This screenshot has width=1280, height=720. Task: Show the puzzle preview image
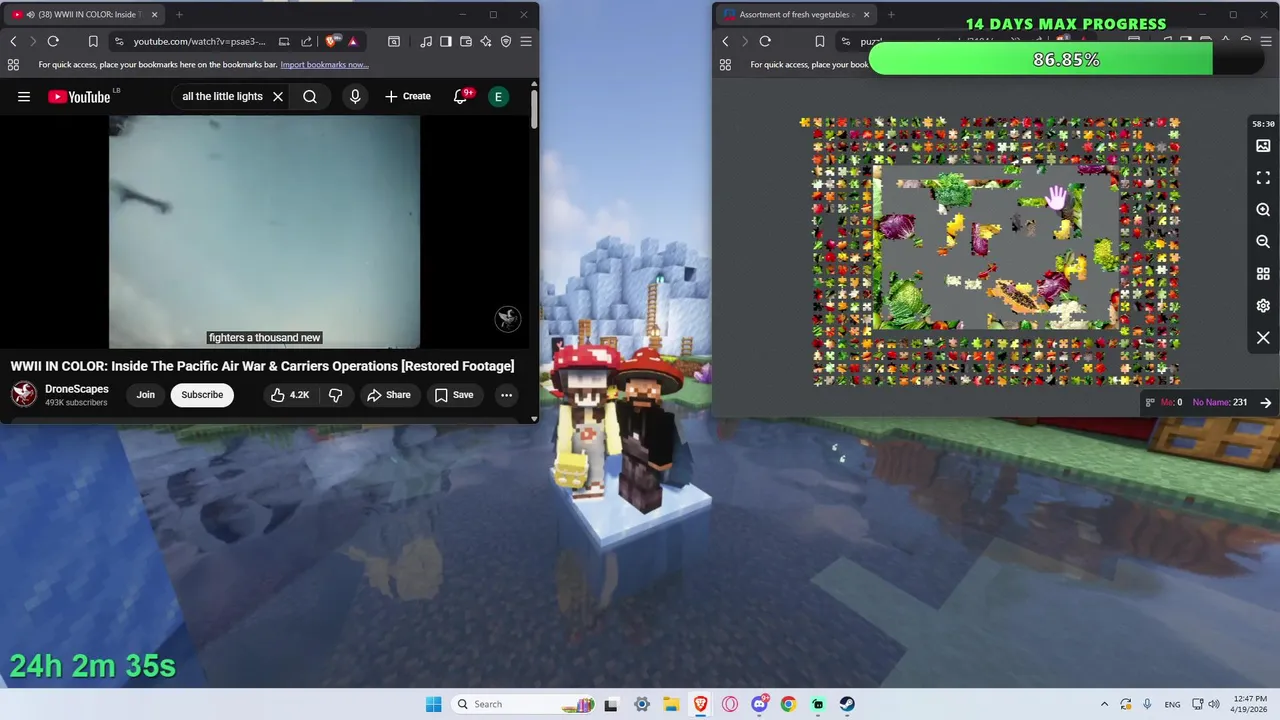[x=1263, y=146]
